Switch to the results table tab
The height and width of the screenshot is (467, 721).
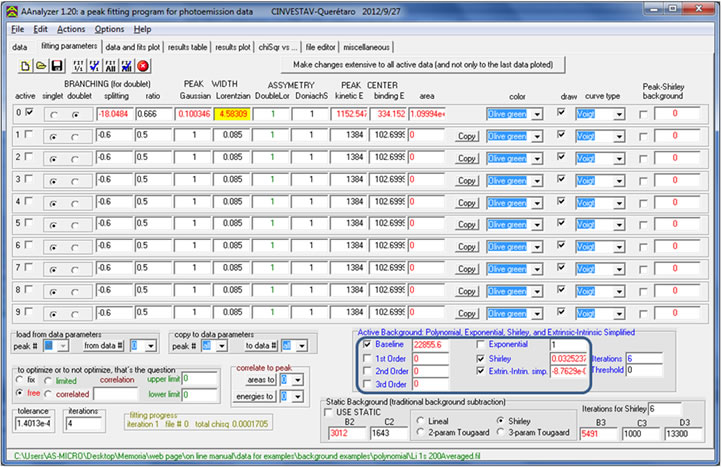pyautogui.click(x=187, y=46)
